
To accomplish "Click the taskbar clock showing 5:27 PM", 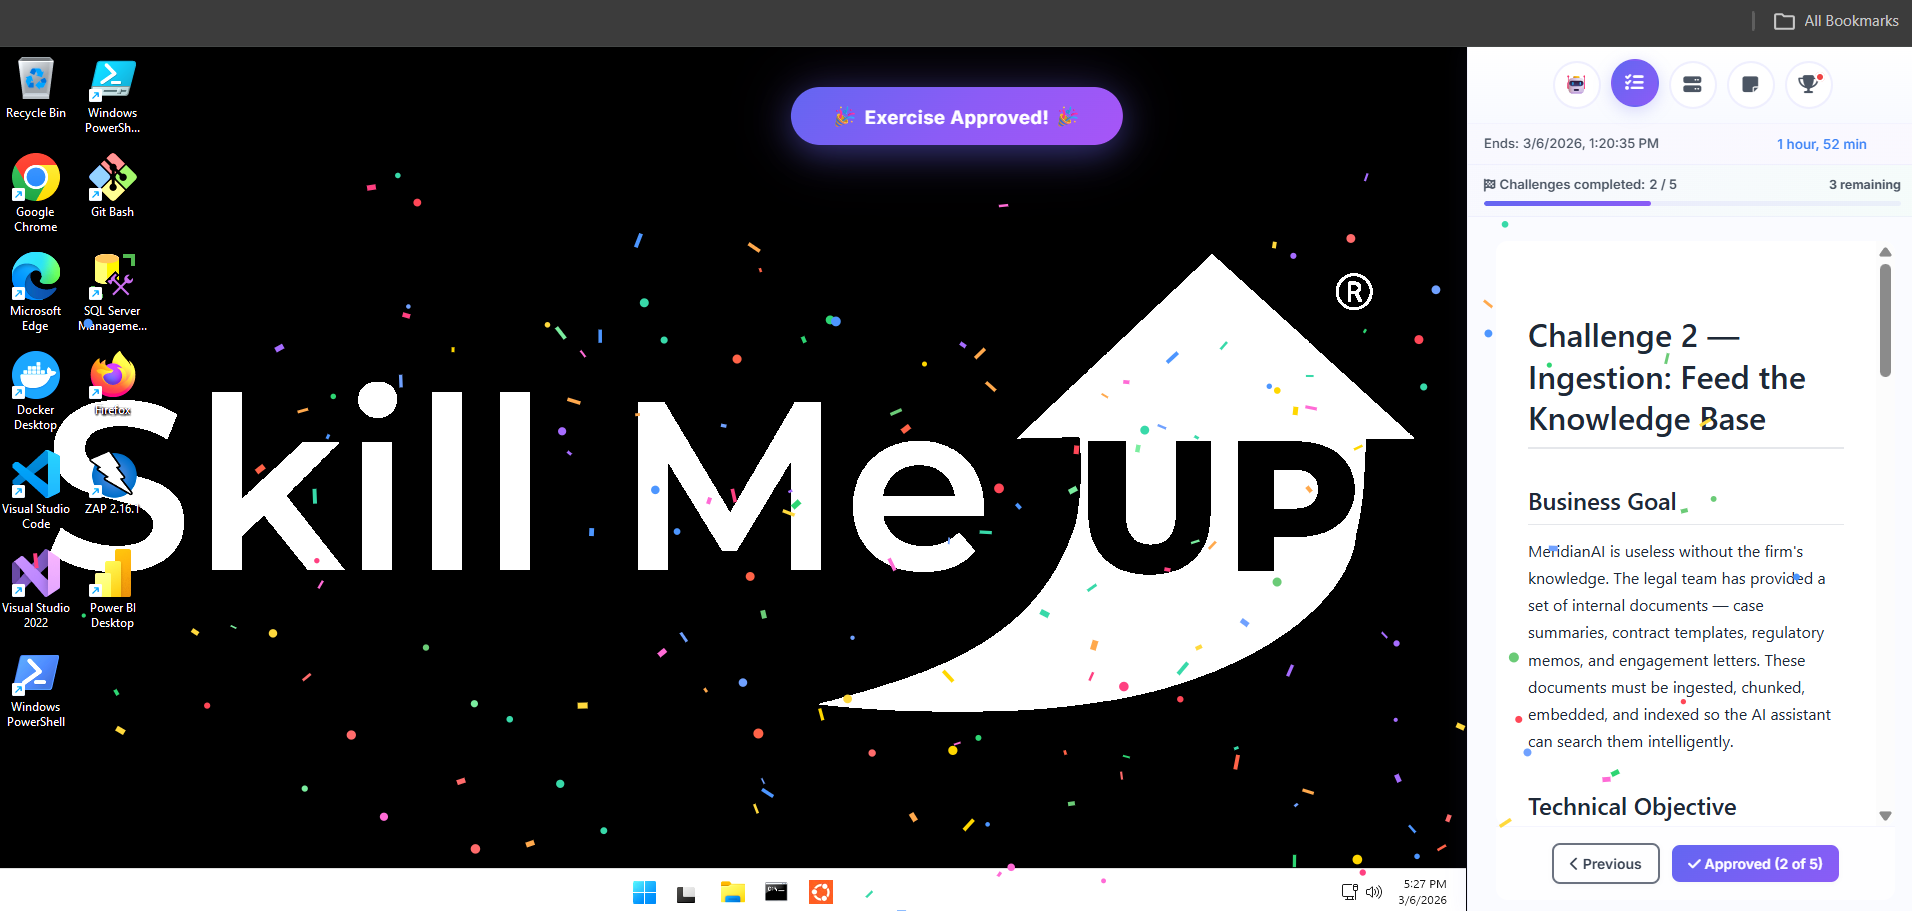I will pyautogui.click(x=1424, y=892).
